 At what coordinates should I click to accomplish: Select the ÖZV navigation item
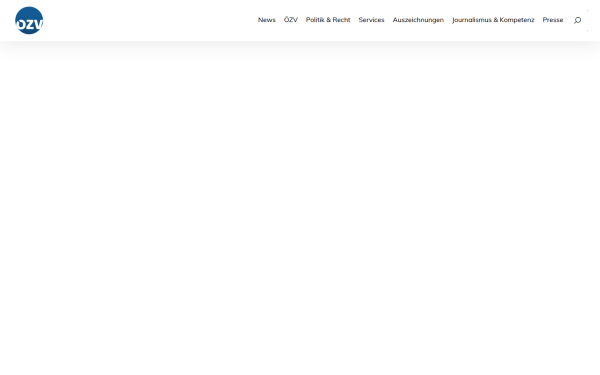[291, 20]
